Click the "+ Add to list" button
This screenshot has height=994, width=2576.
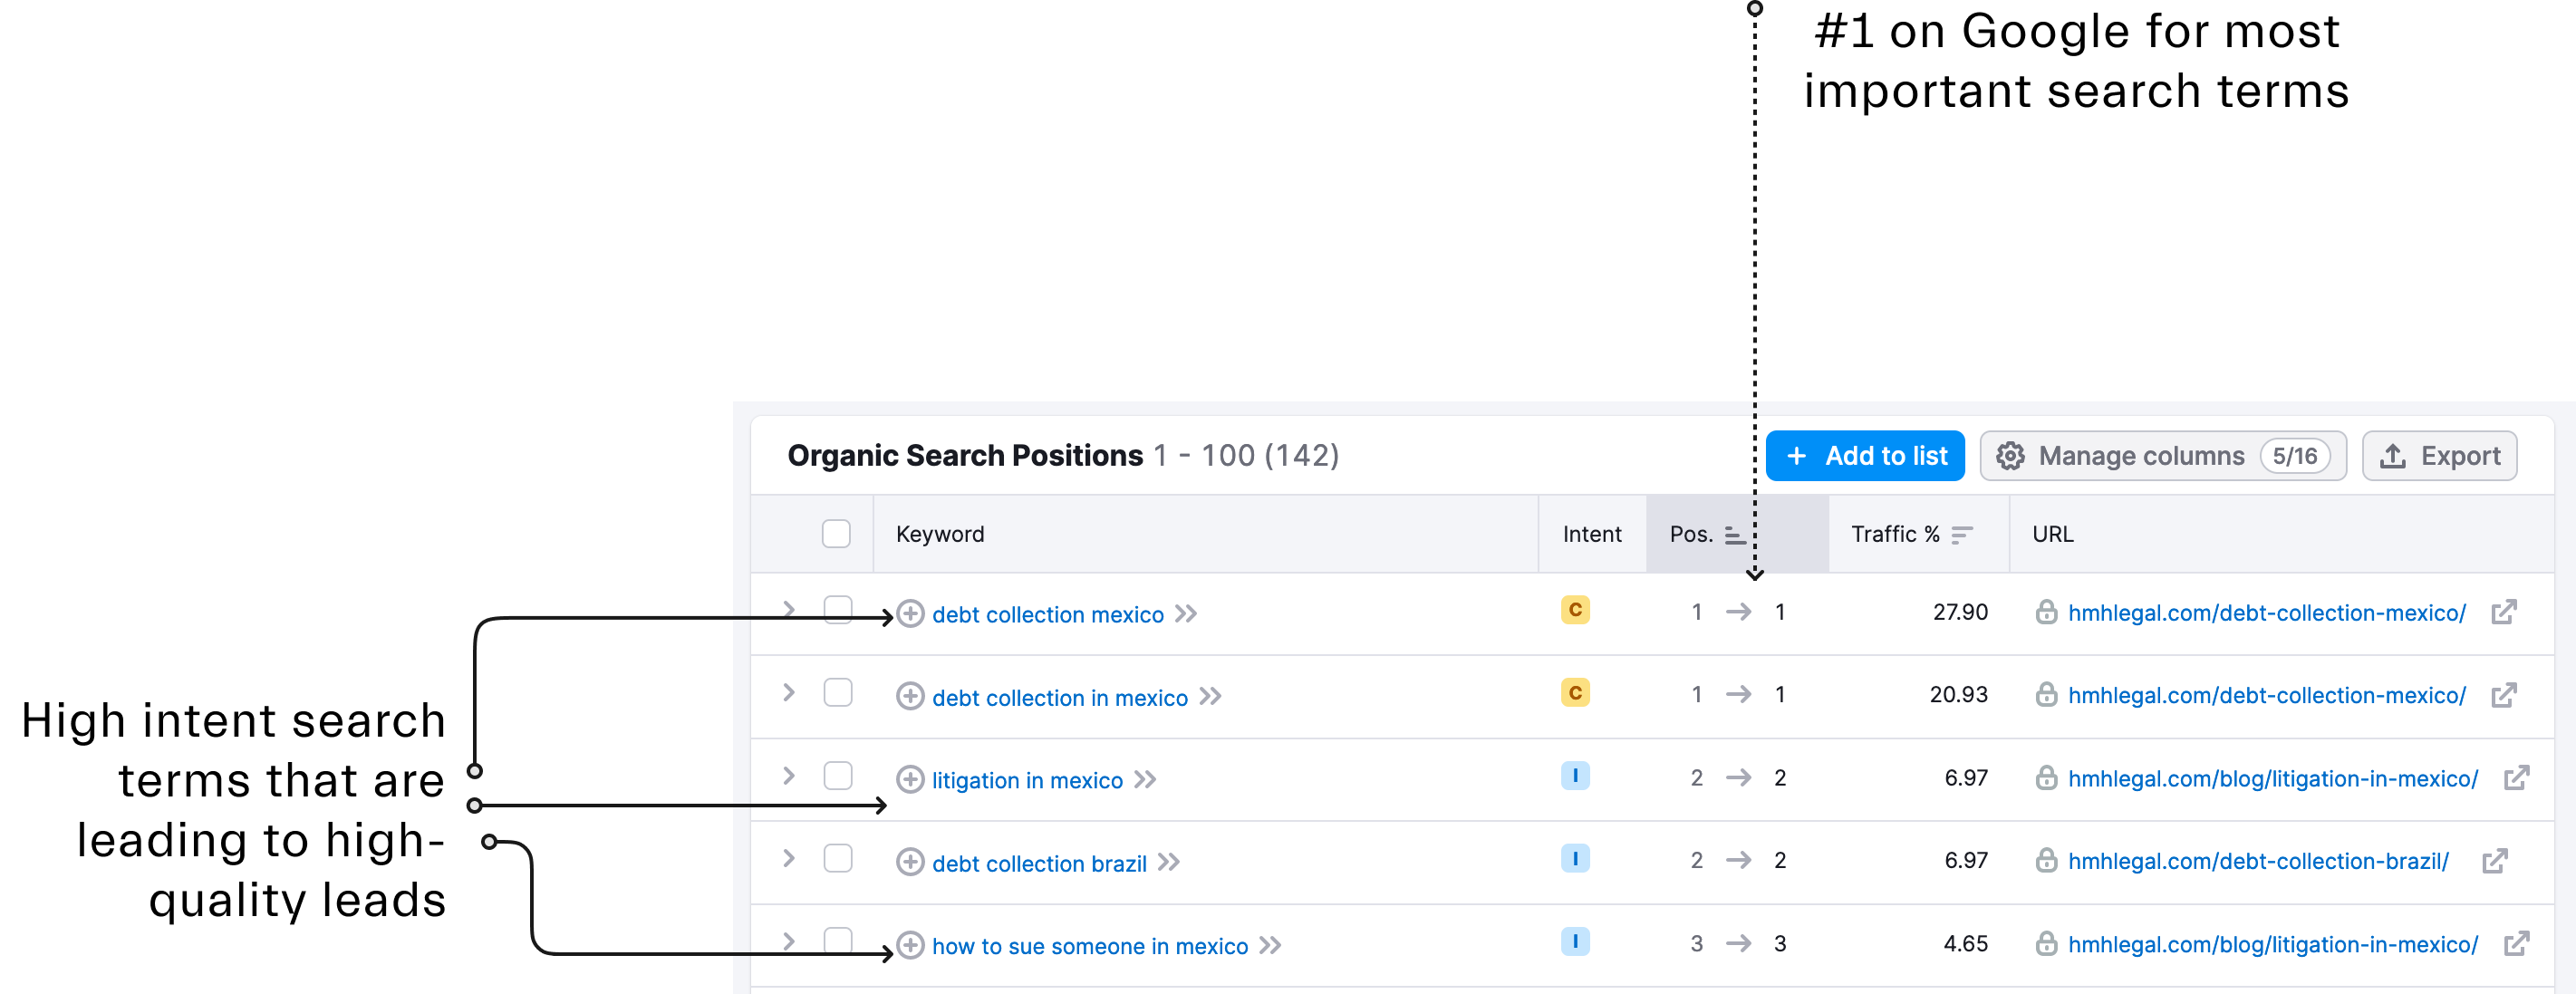coord(1864,455)
